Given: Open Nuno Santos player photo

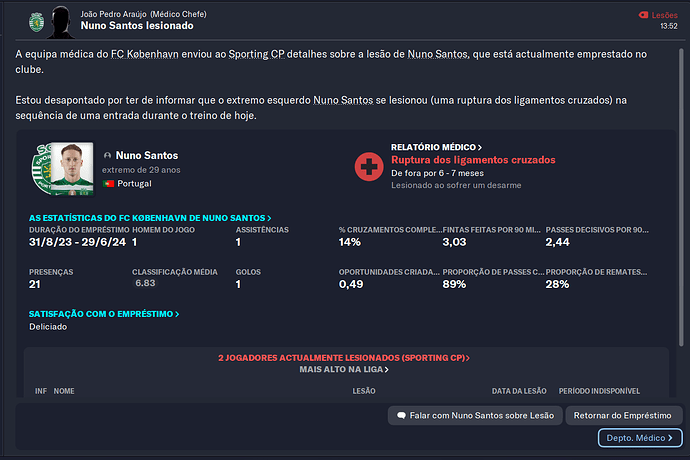Looking at the screenshot, I should click(72, 169).
